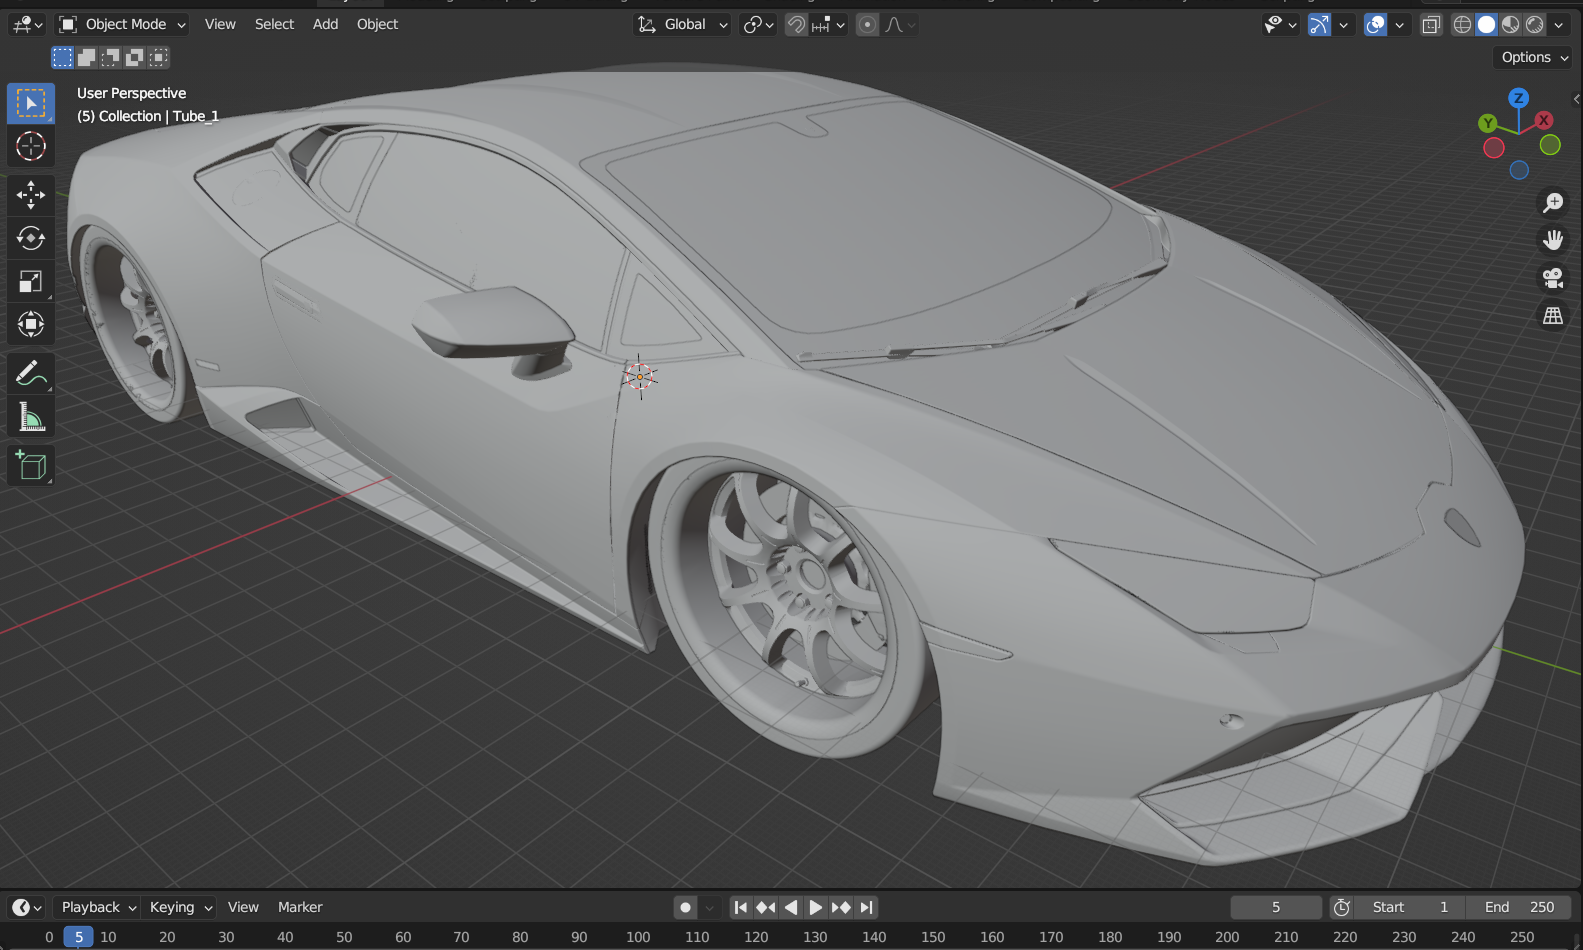Open the snapping options dropdown
Screen dimensions: 1583x950
pos(828,24)
